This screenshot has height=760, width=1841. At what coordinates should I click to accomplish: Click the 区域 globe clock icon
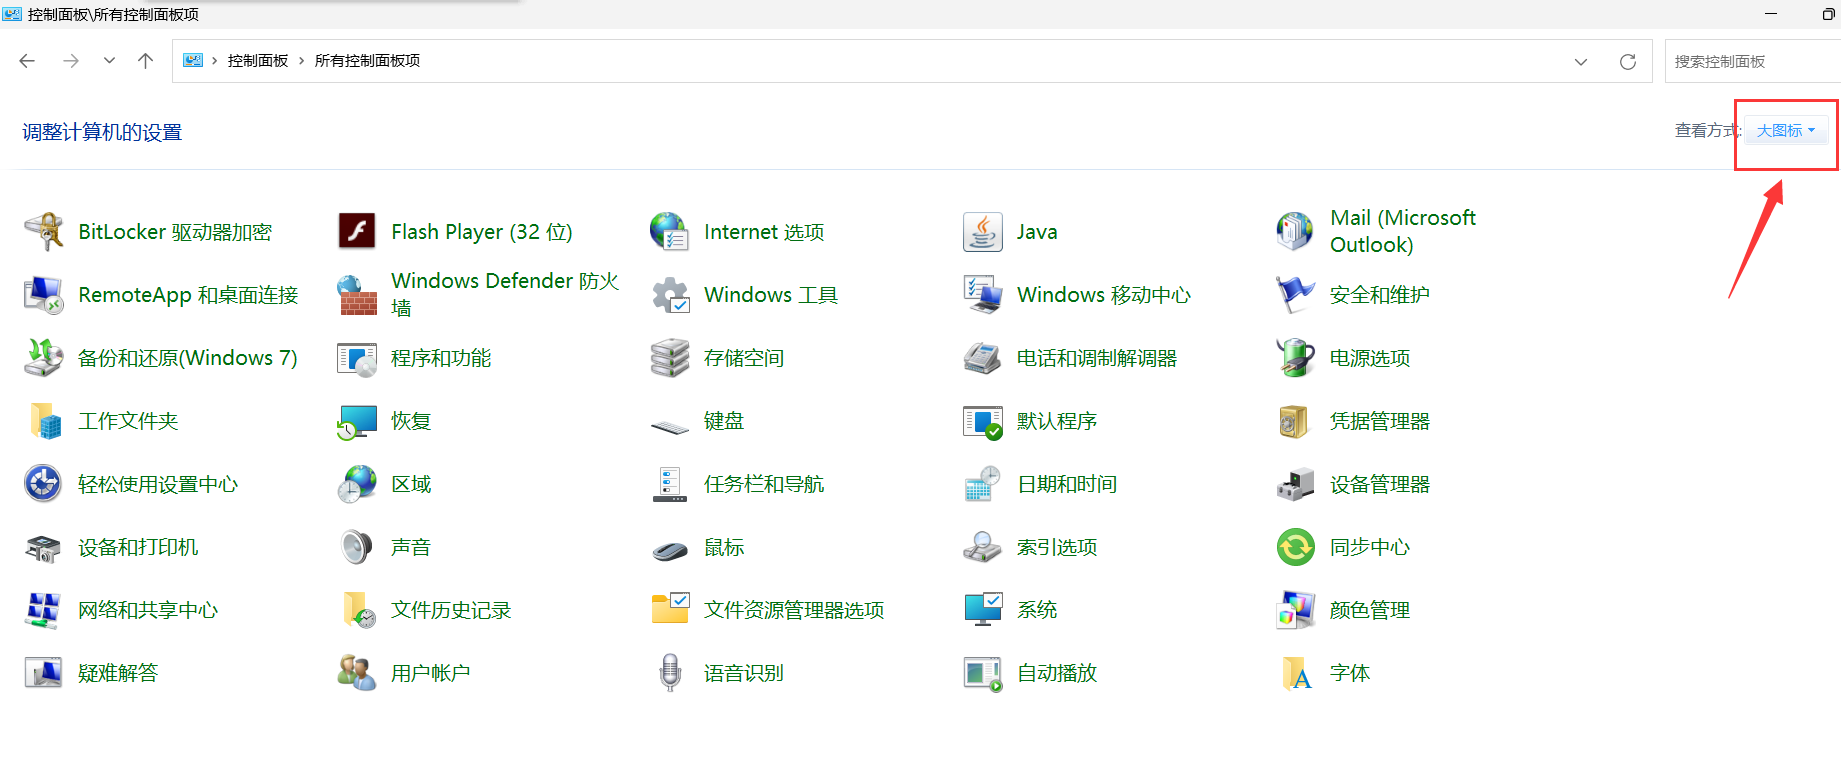coord(357,484)
